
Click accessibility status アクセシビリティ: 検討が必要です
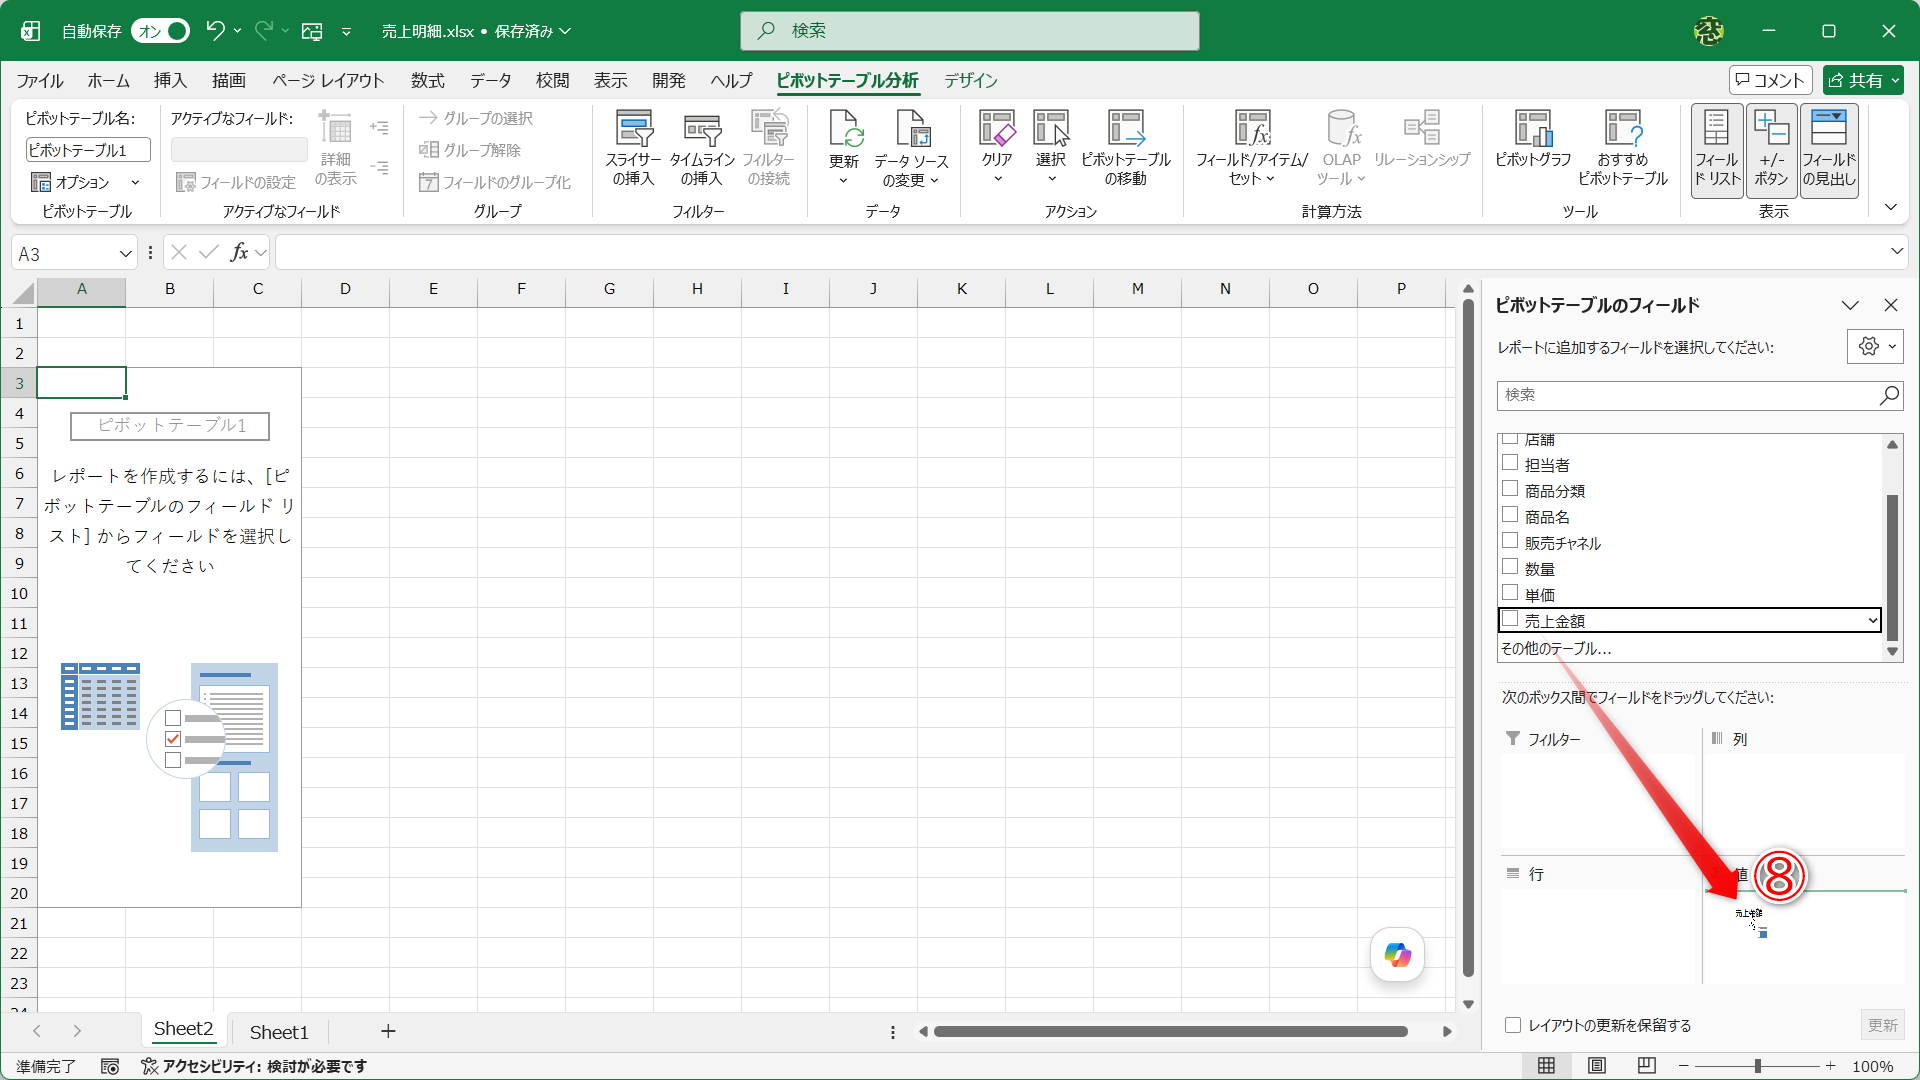(x=254, y=1067)
